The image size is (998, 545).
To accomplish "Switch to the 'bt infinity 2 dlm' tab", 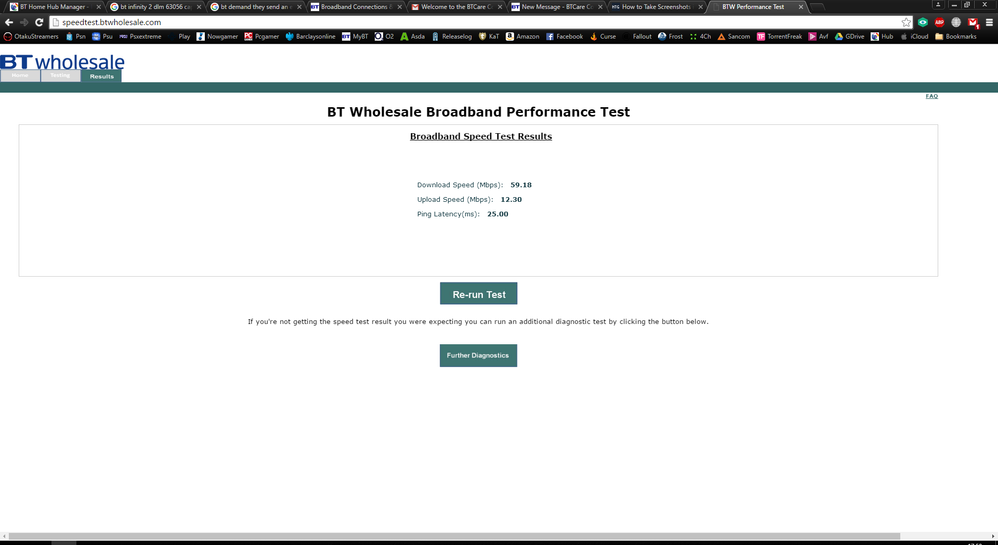I will click(x=155, y=7).
